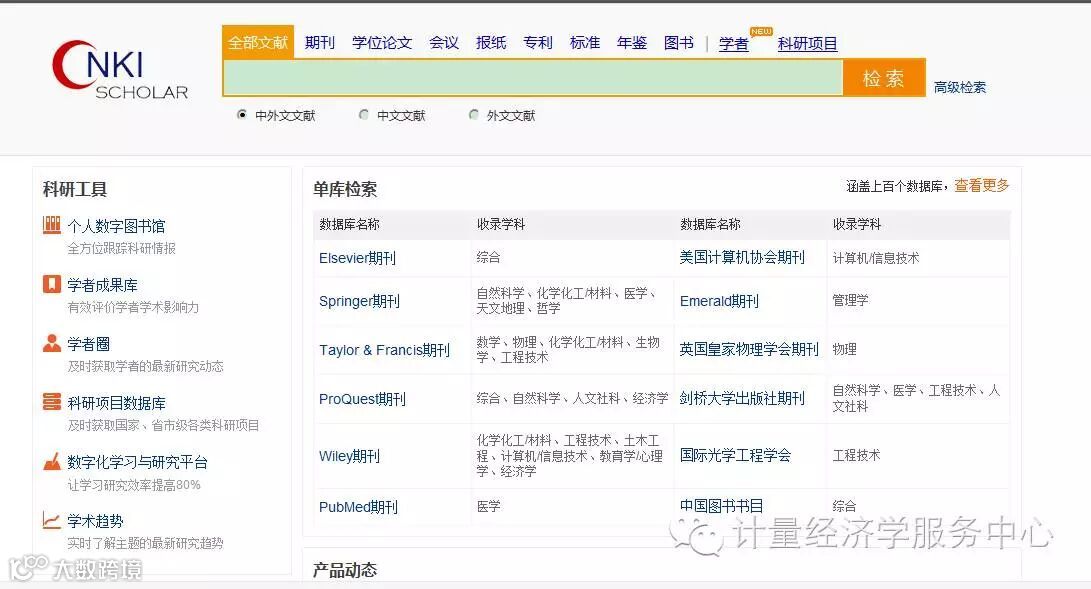Click the 单库检索 section heading

[344, 189]
